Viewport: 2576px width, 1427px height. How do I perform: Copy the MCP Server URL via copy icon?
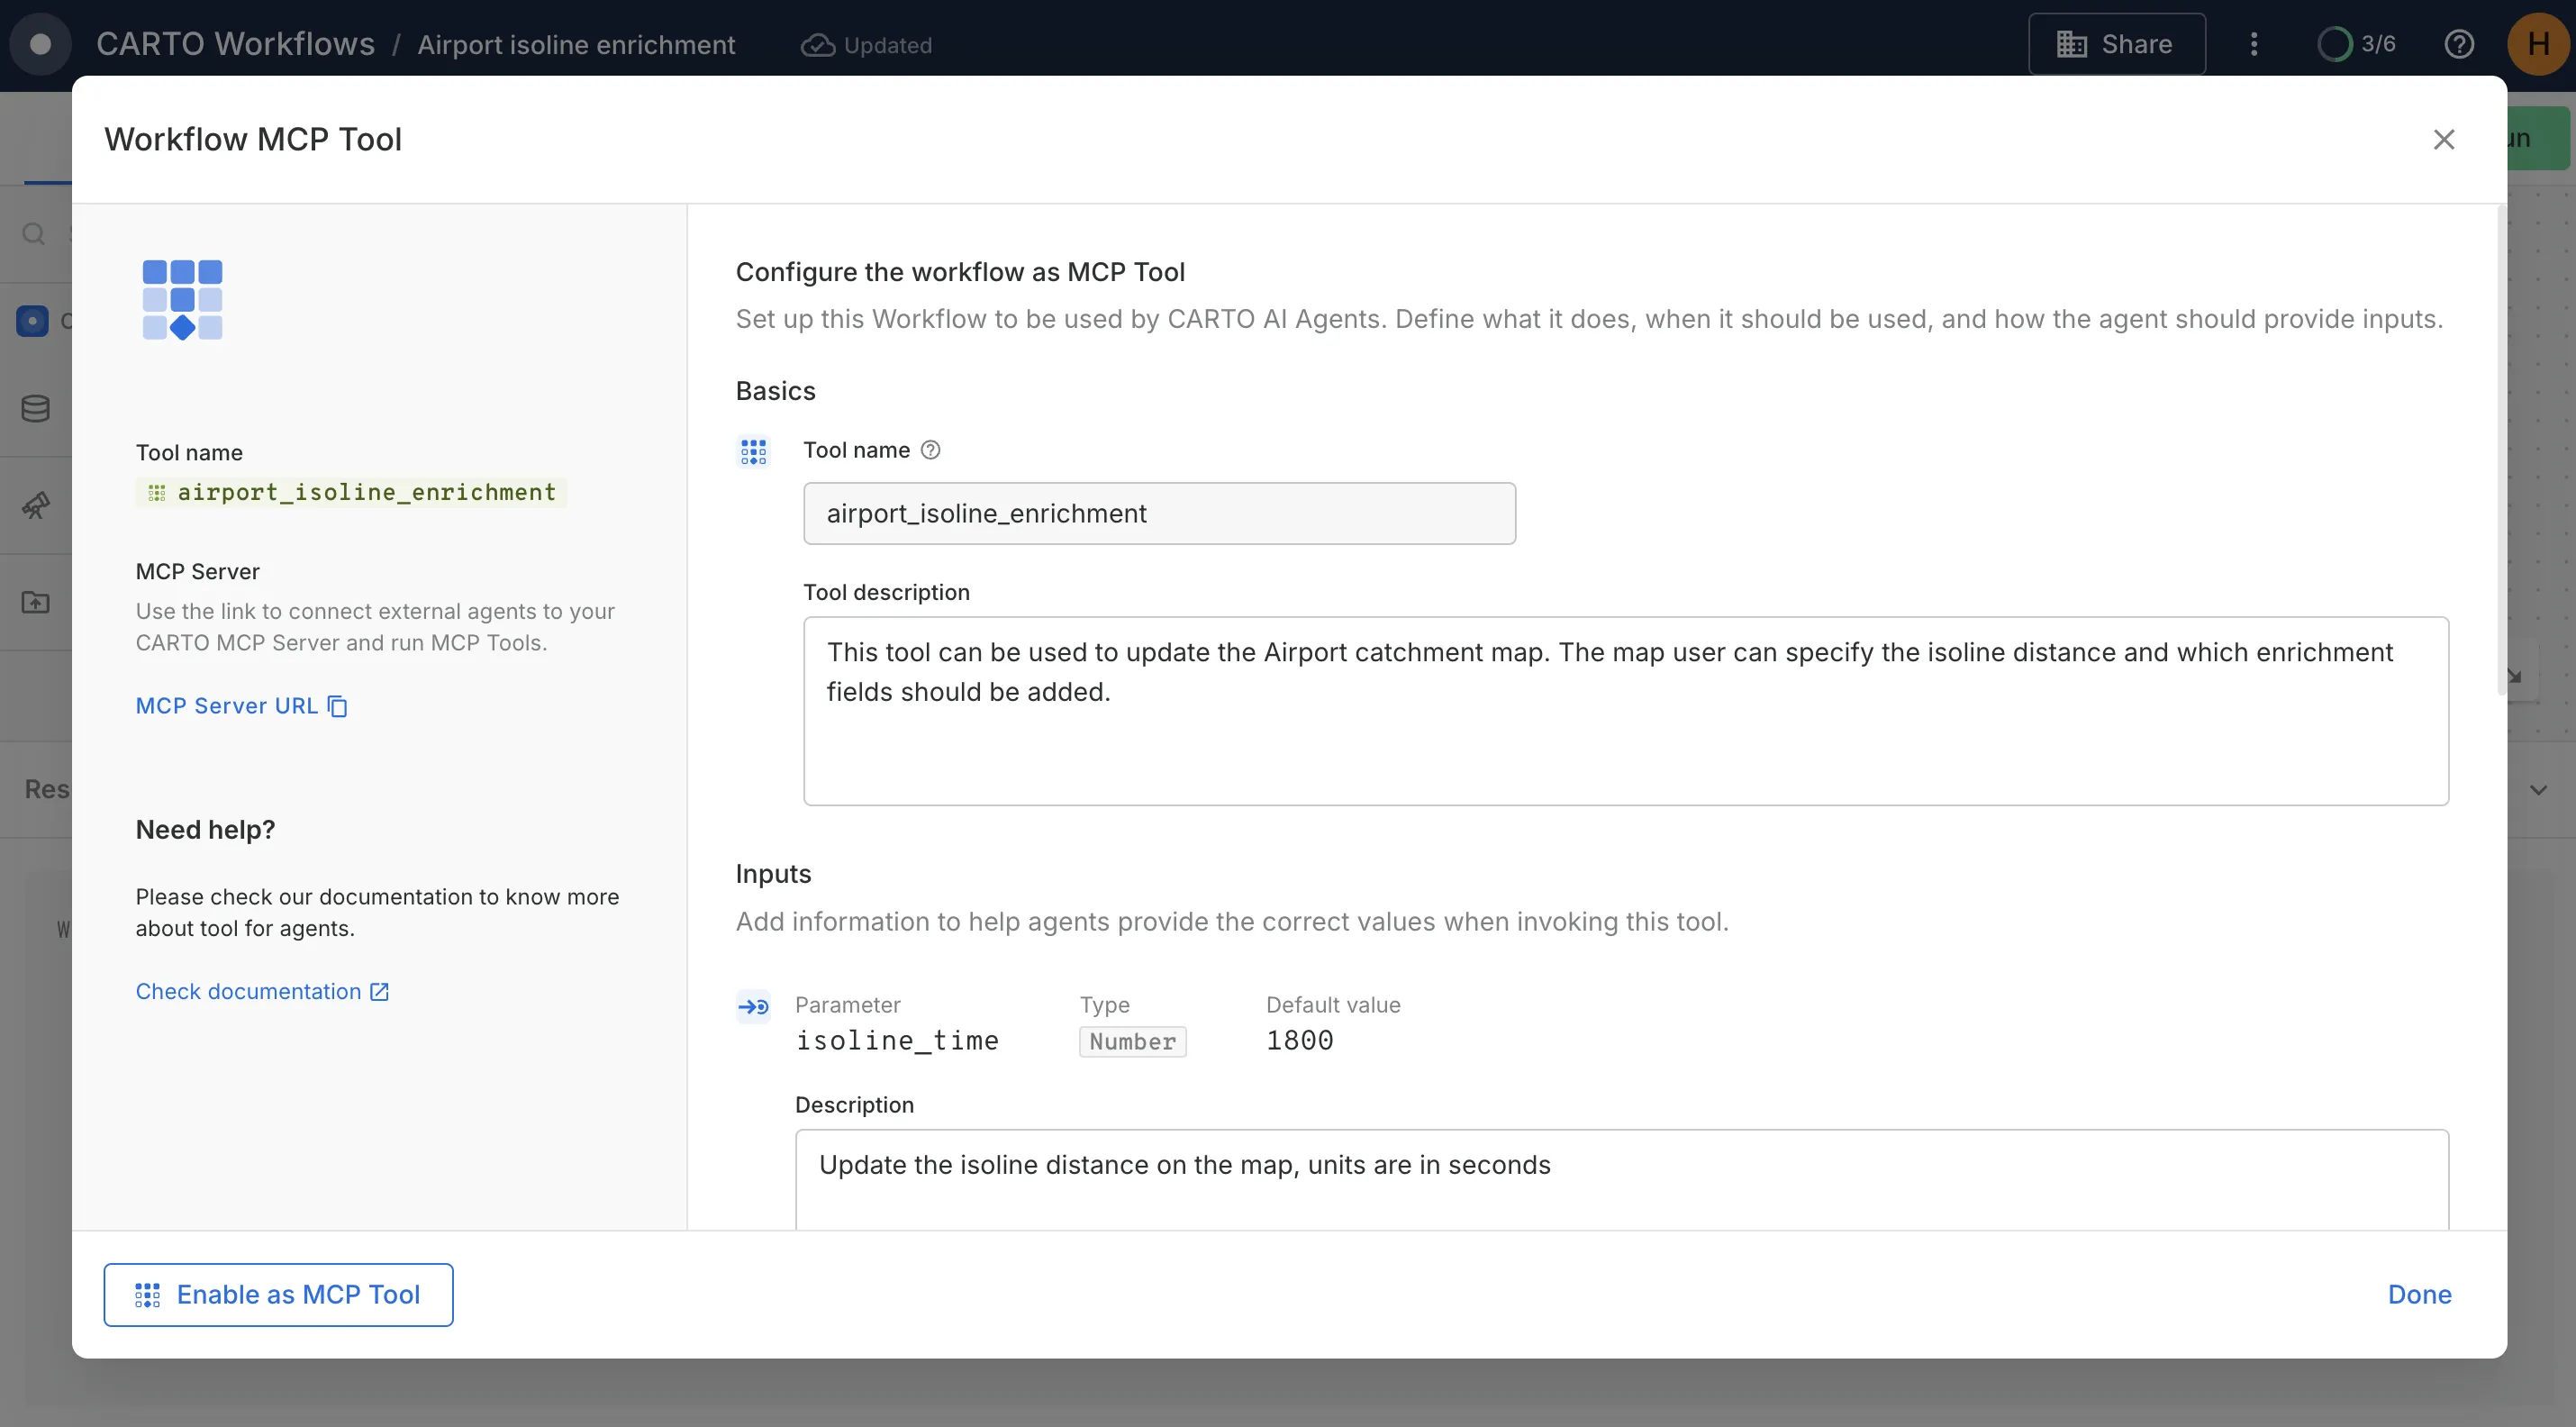click(338, 706)
